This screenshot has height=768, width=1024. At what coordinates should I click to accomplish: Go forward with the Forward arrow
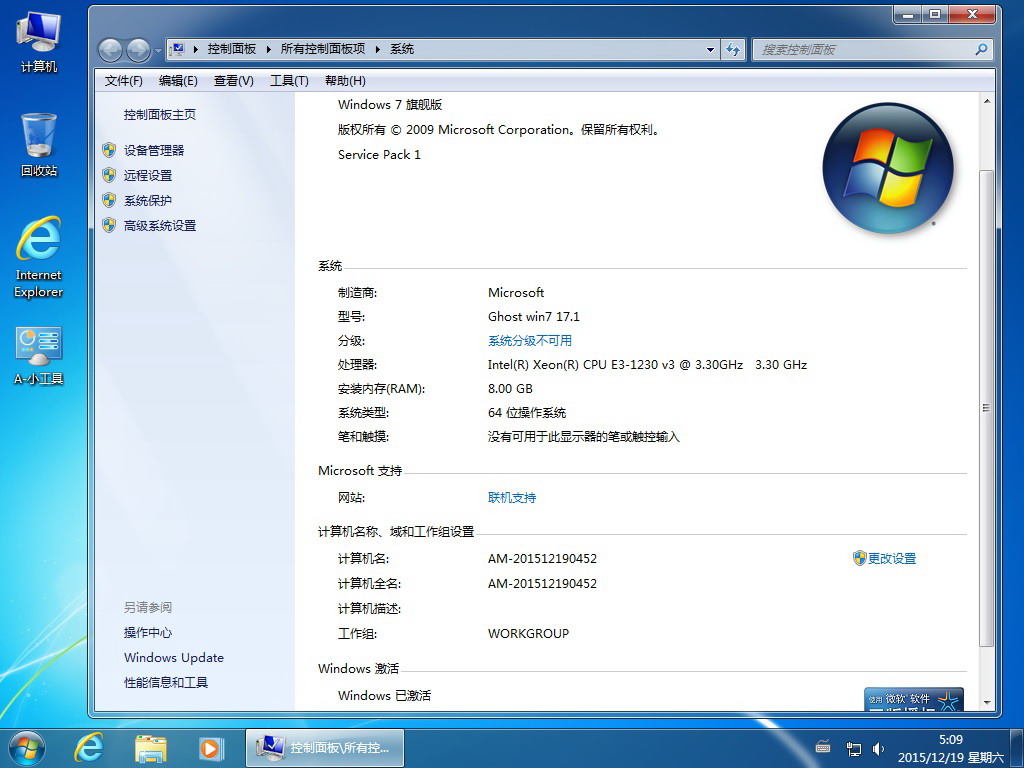(138, 50)
